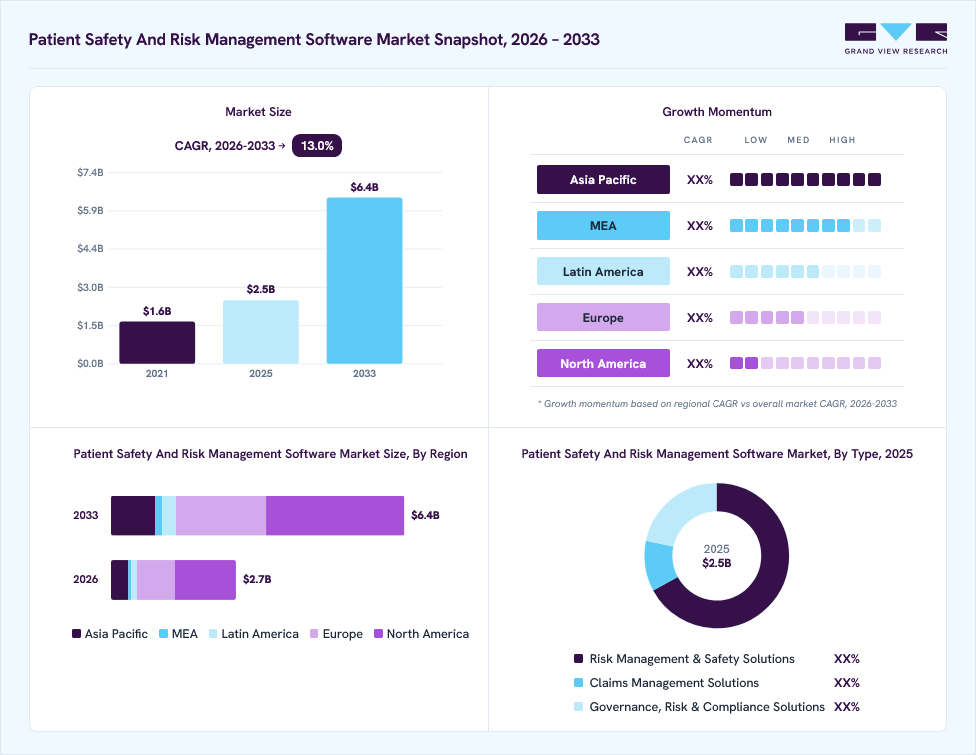Click the North America region label
The height and width of the screenshot is (755, 976).
603,363
